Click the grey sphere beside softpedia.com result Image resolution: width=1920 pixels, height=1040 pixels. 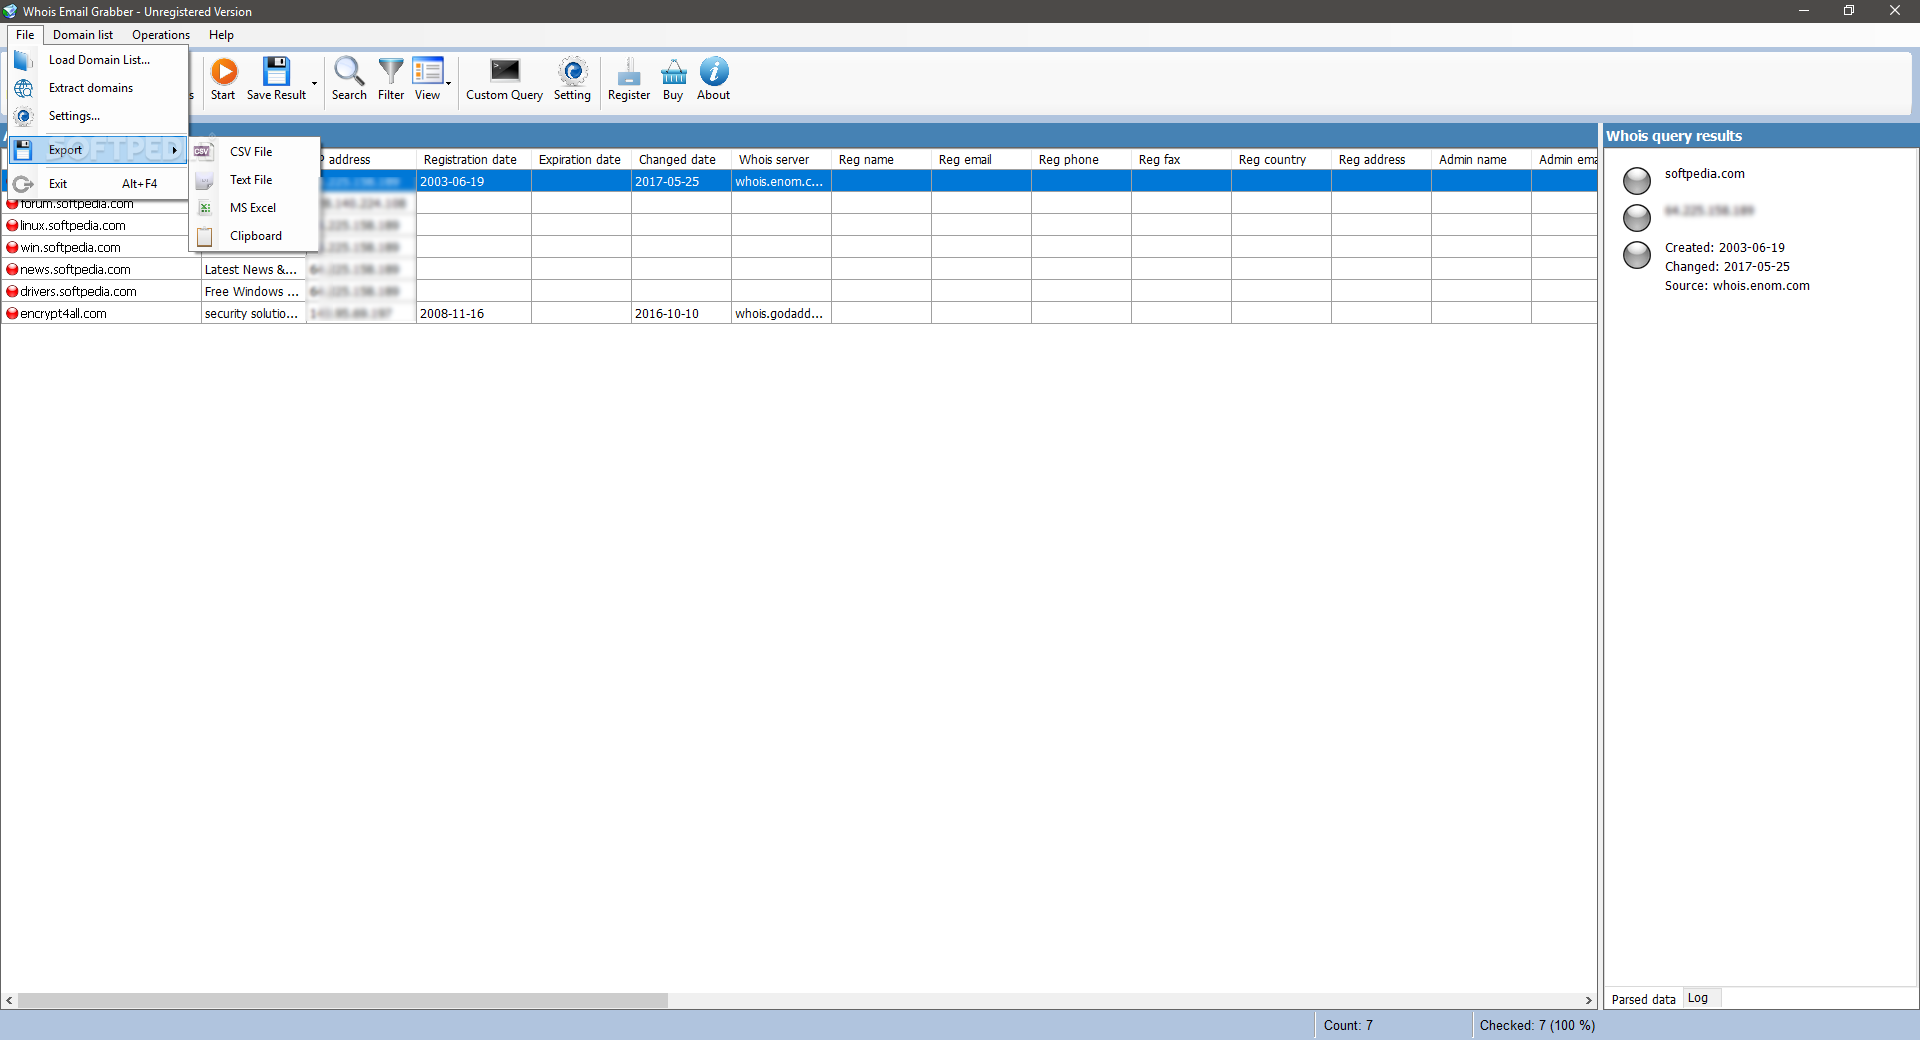(1637, 180)
